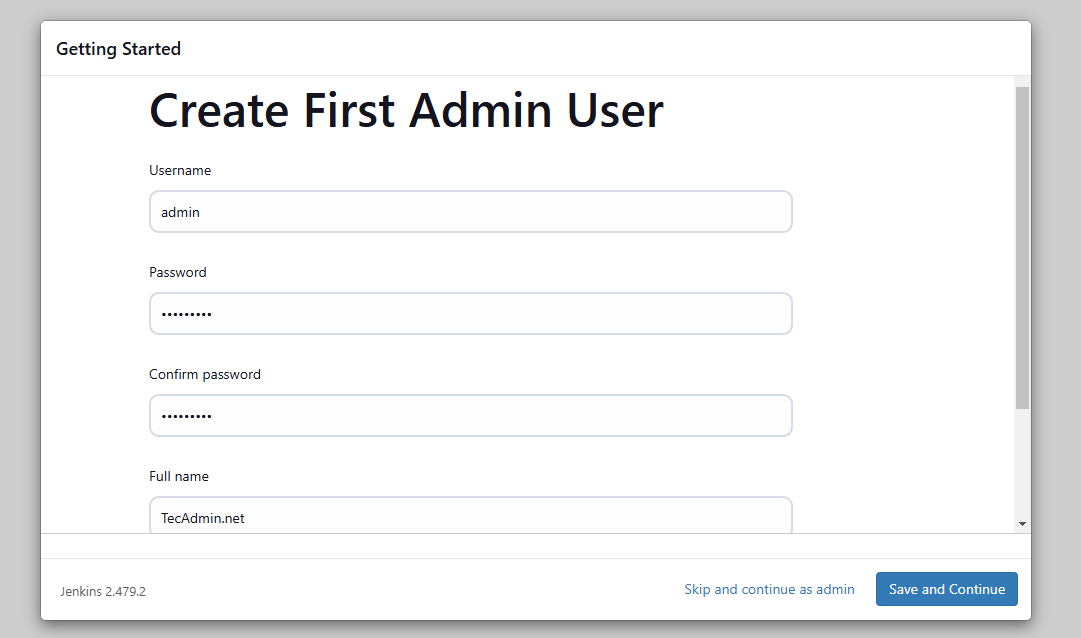
Task: Click the blank footer area beside the version
Action: 400,590
